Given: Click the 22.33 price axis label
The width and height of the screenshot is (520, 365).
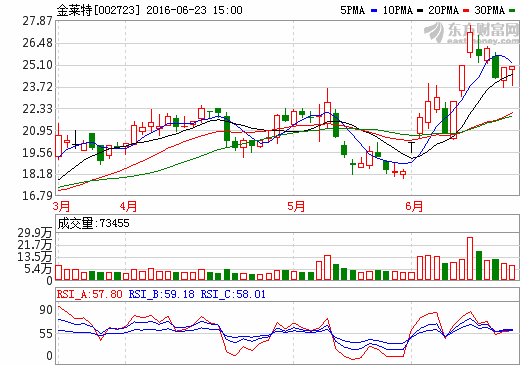Looking at the screenshot, I should [x=37, y=109].
